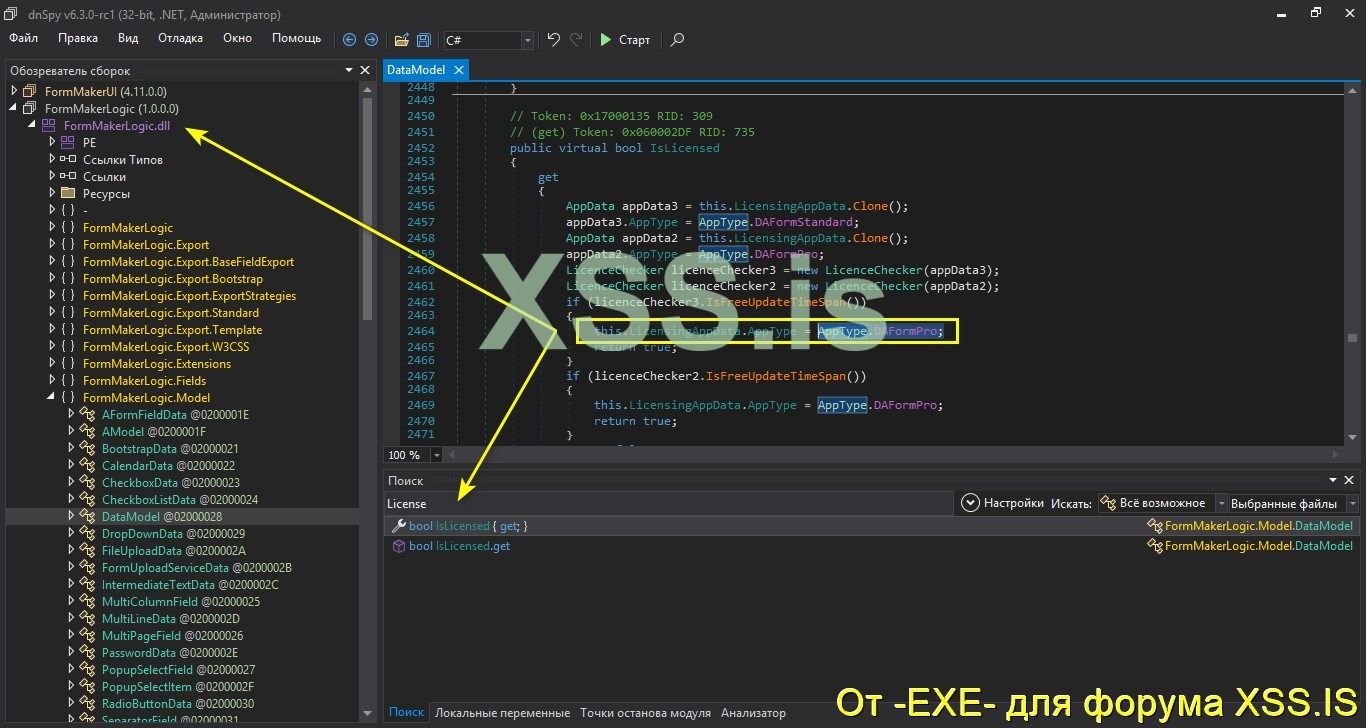This screenshot has width=1366, height=728.
Task: Expand the Настройки search options
Action: [1002, 503]
